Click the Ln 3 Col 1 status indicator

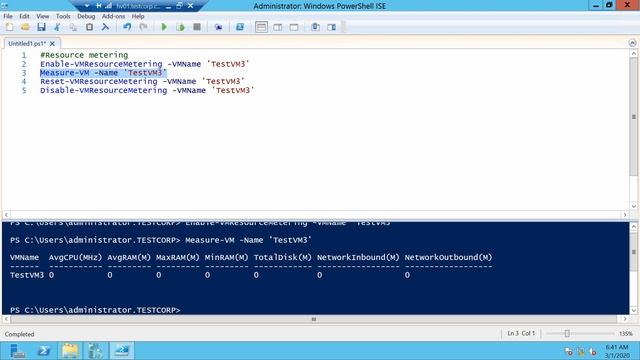click(521, 333)
